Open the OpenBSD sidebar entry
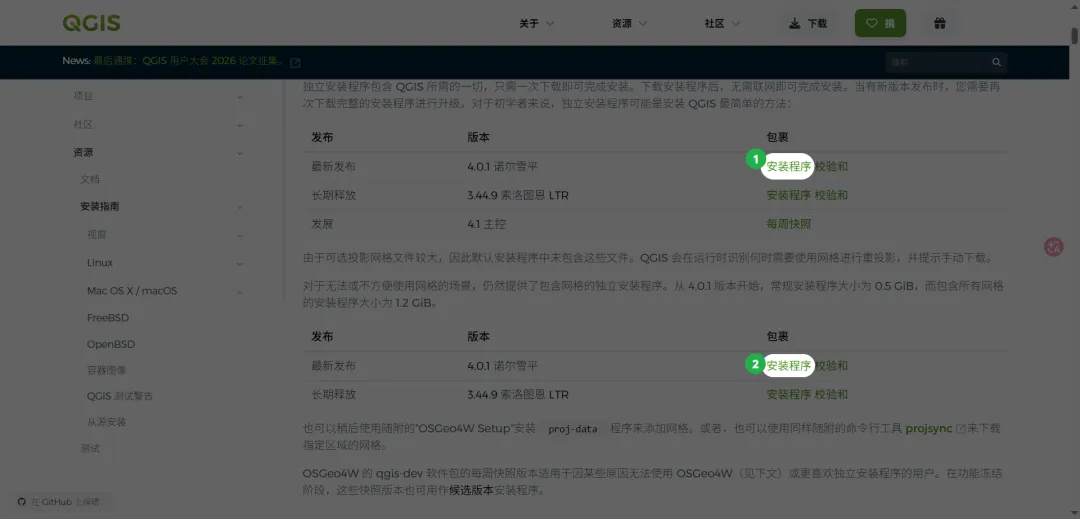 tap(111, 344)
